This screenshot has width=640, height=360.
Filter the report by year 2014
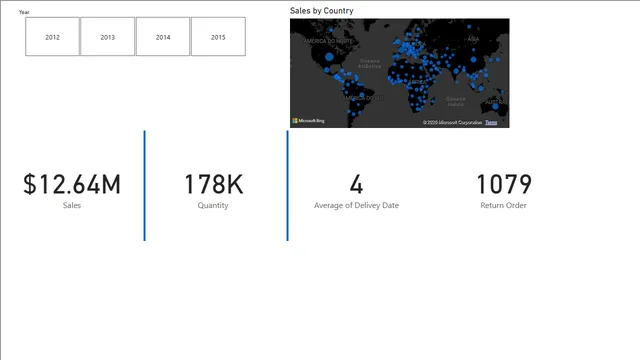click(163, 36)
